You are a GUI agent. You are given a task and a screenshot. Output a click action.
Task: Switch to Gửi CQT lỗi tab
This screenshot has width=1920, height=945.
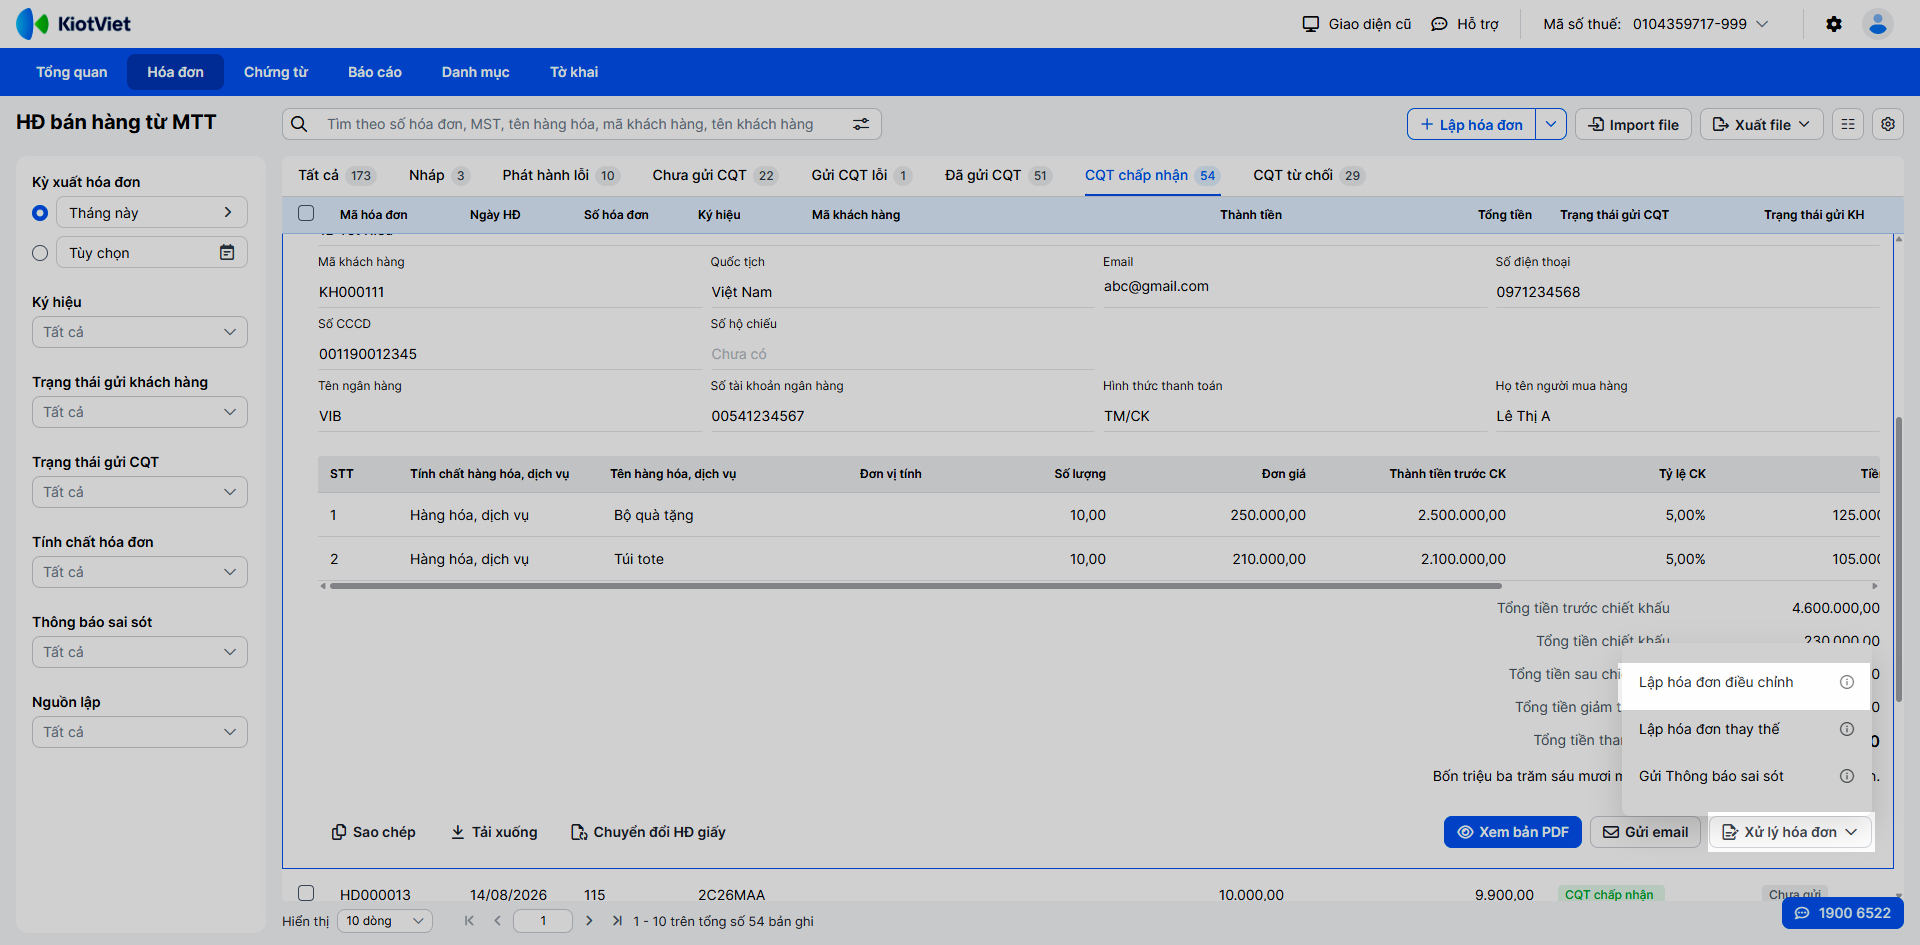click(x=861, y=175)
